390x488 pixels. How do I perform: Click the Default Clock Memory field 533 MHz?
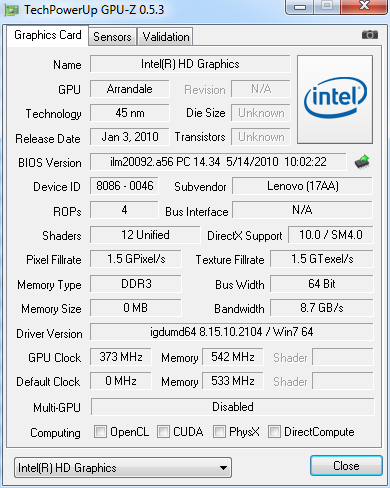[233, 381]
